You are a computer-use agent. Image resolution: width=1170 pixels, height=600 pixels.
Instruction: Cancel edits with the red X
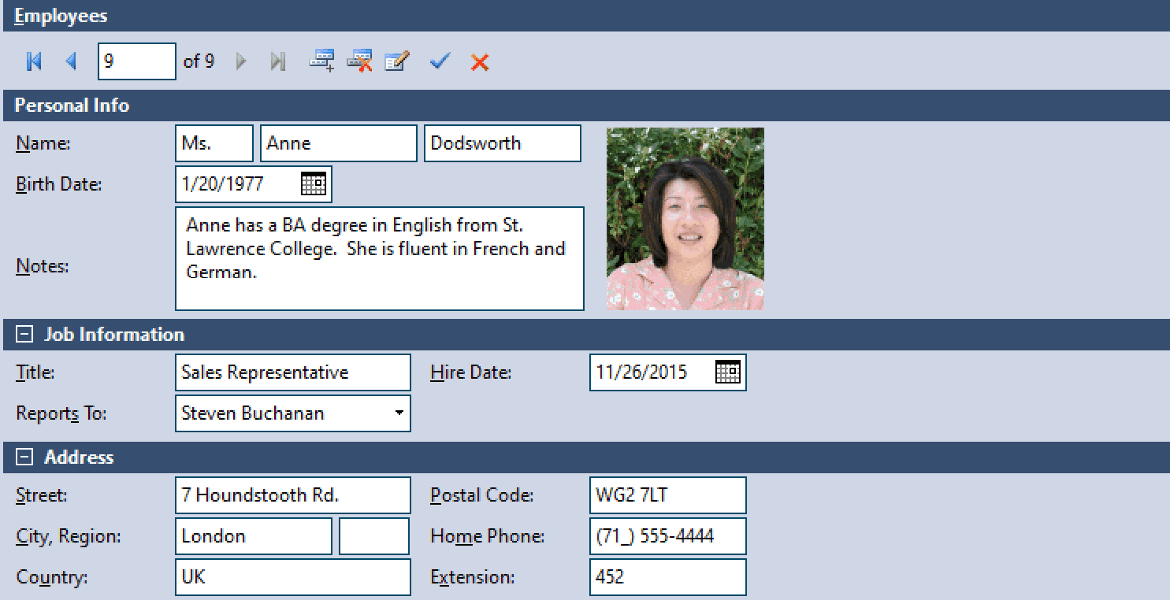[480, 62]
